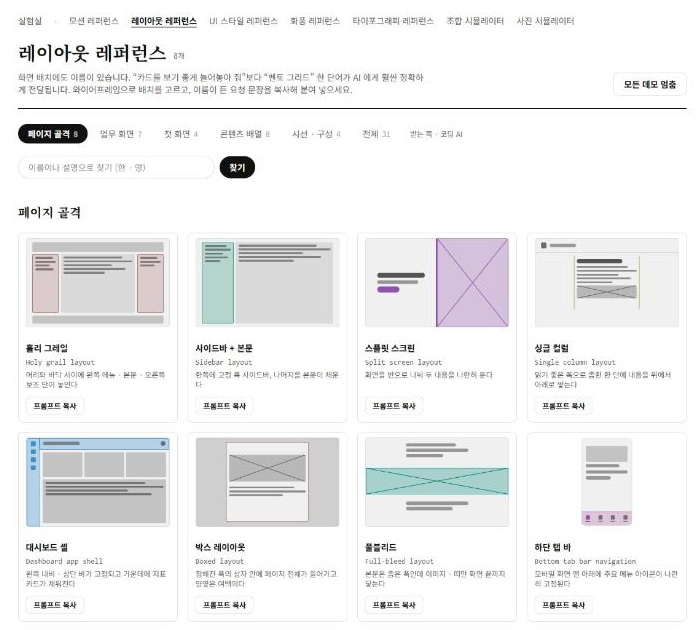The width and height of the screenshot is (700, 630).
Task: Click 프롬프트 복사 under 풀블리드
Action: 394,605
